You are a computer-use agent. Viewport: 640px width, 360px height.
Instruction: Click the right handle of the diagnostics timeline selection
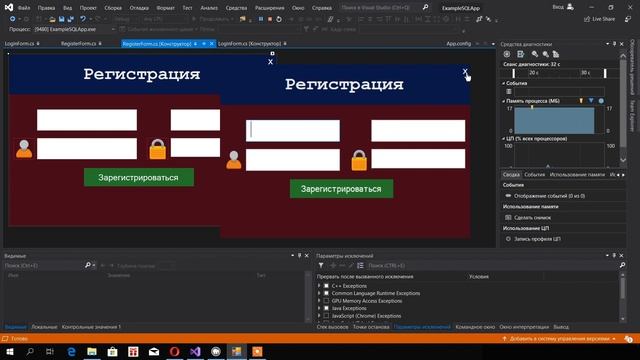pos(605,73)
